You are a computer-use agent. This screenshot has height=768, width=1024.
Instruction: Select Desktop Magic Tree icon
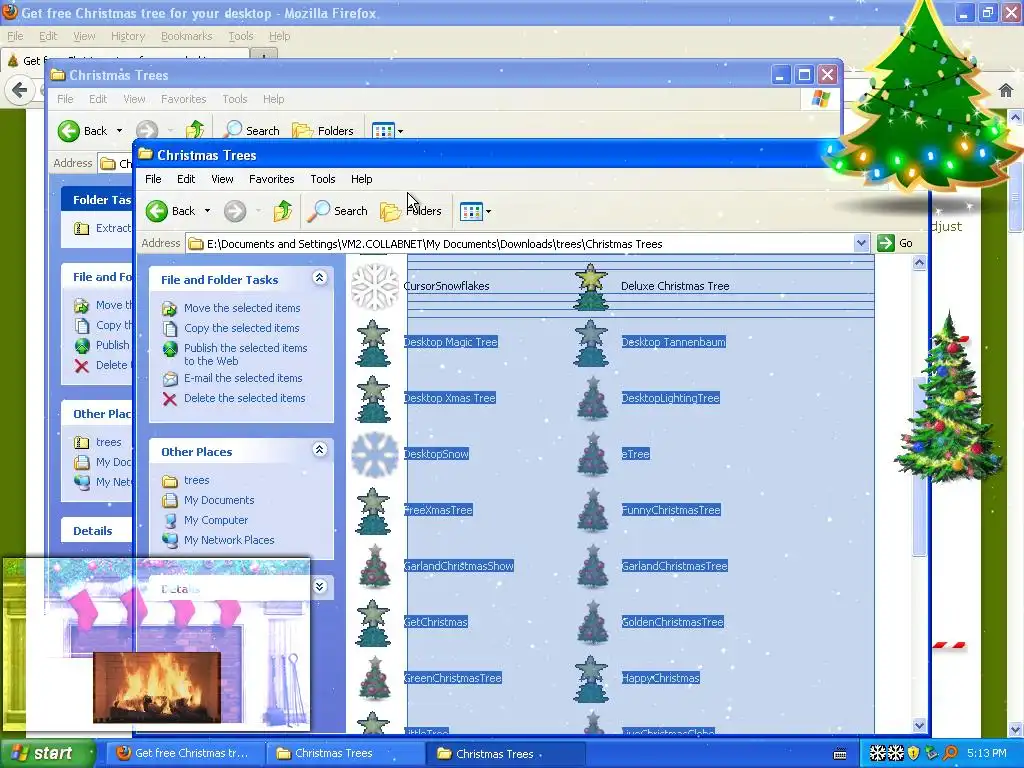373,342
